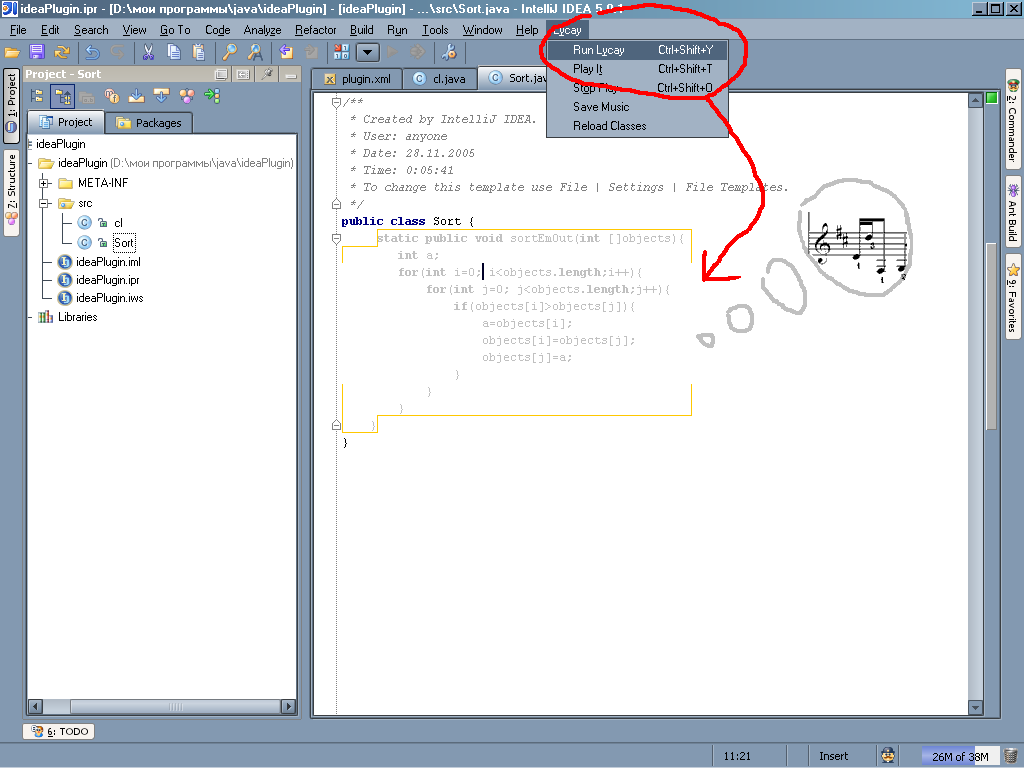
Task: Open the 6: TODO tool window button
Action: pyautogui.click(x=59, y=732)
